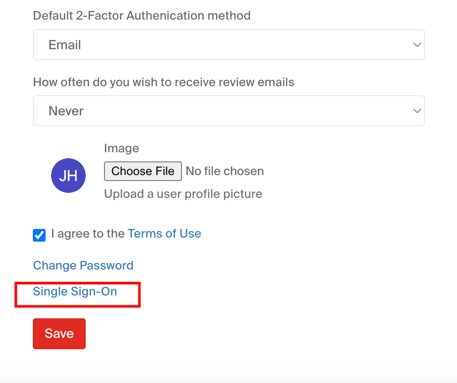Click the JH initials inside the avatar
This screenshot has width=457, height=383.
pos(68,176)
